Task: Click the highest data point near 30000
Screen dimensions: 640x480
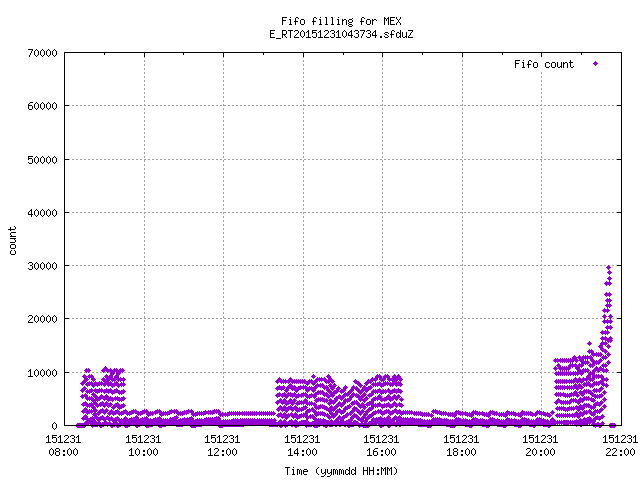Action: point(609,268)
